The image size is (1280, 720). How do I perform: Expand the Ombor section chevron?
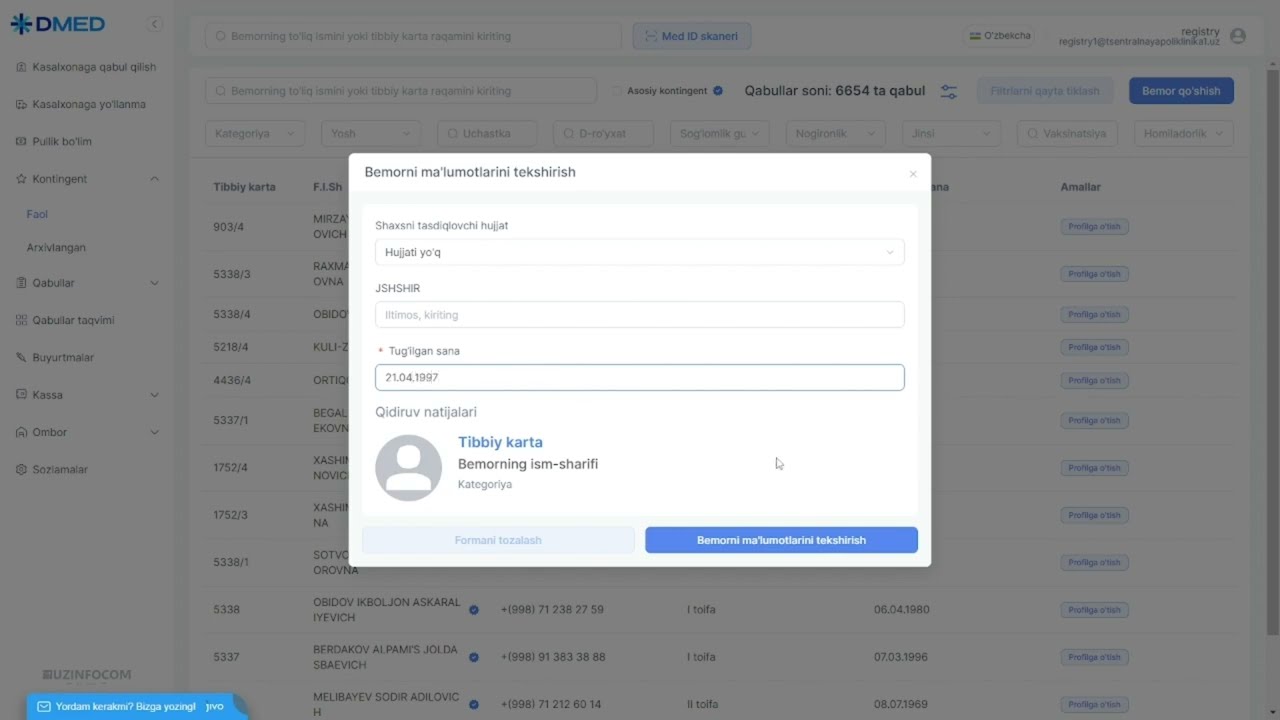tap(154, 432)
